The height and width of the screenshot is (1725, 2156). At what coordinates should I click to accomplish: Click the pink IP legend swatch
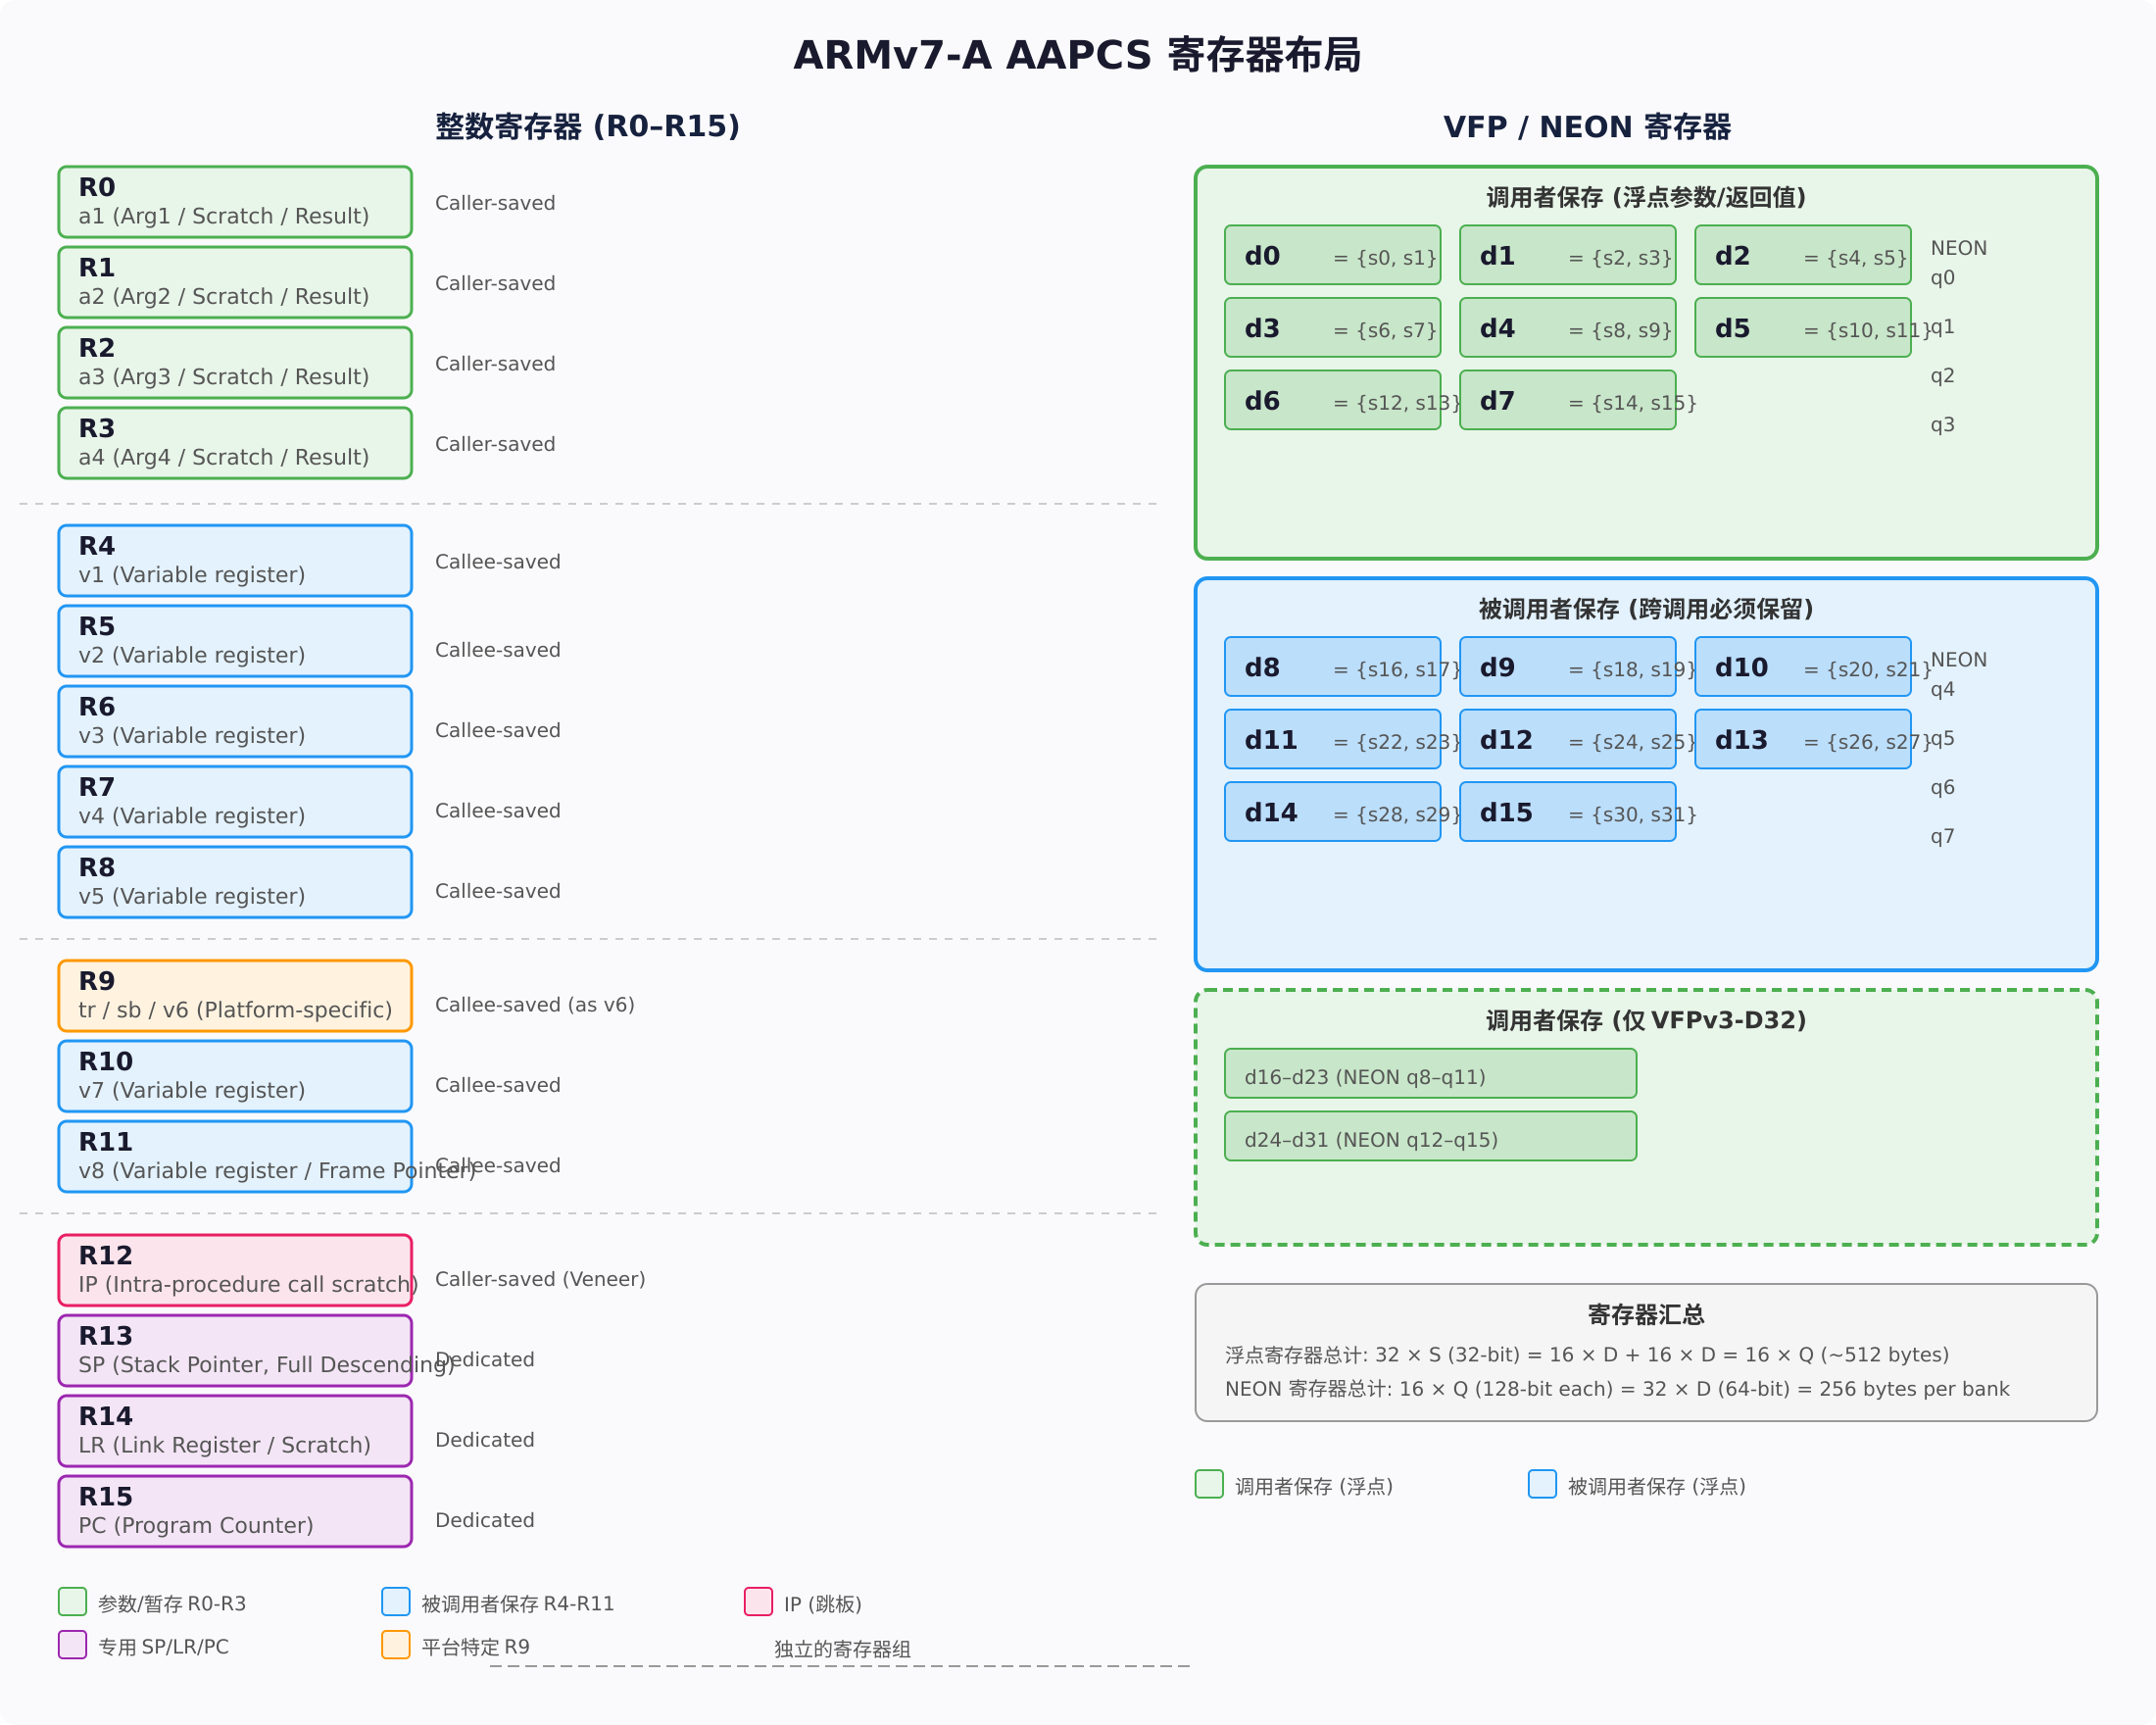point(758,1601)
